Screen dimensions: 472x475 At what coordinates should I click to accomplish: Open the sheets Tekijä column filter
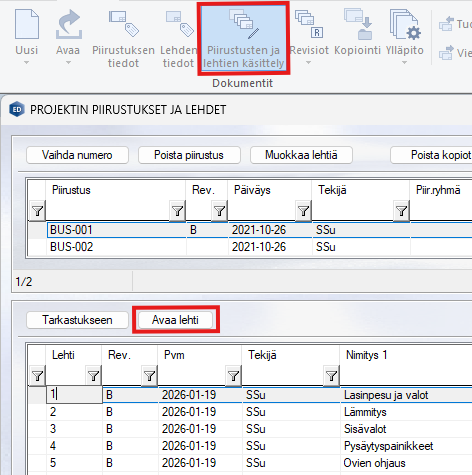pyautogui.click(x=331, y=376)
